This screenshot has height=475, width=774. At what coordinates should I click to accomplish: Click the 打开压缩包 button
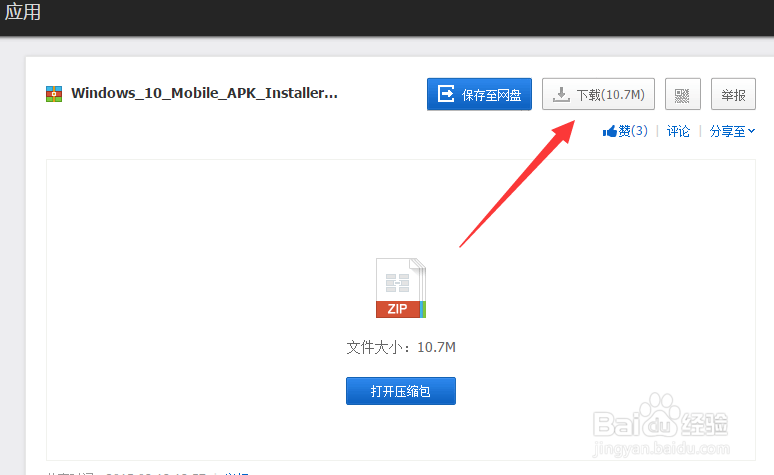pyautogui.click(x=400, y=391)
